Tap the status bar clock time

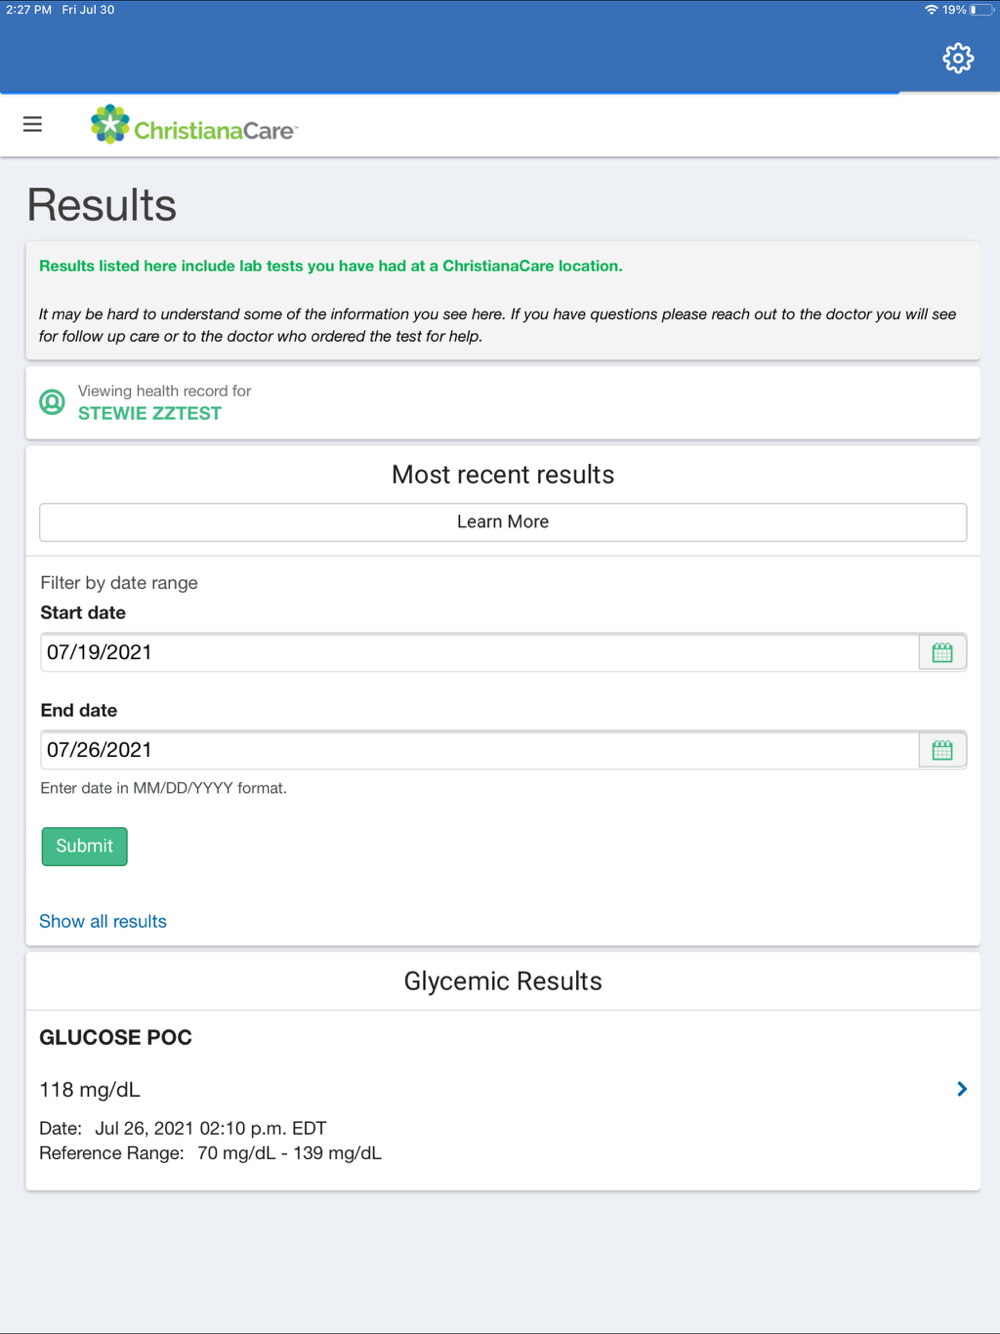(x=29, y=10)
